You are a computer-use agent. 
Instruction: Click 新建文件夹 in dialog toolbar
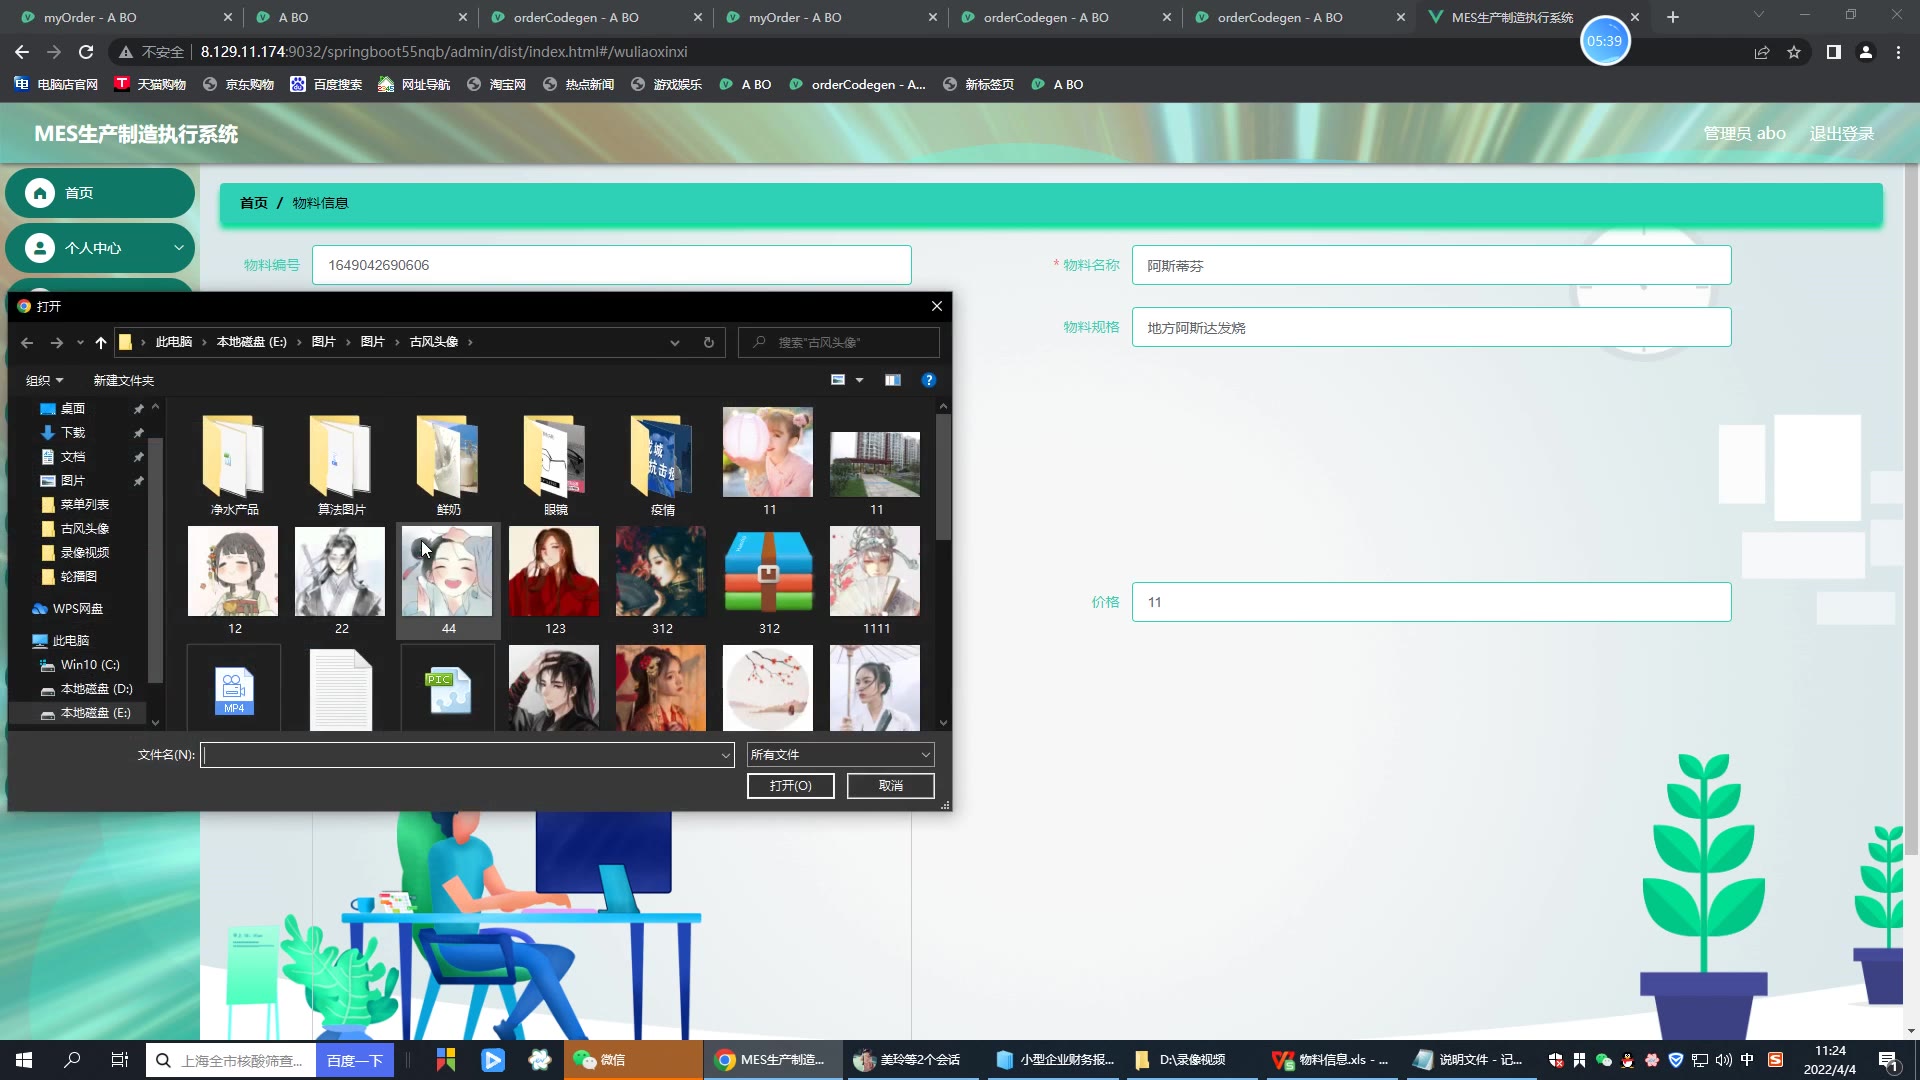tap(123, 380)
